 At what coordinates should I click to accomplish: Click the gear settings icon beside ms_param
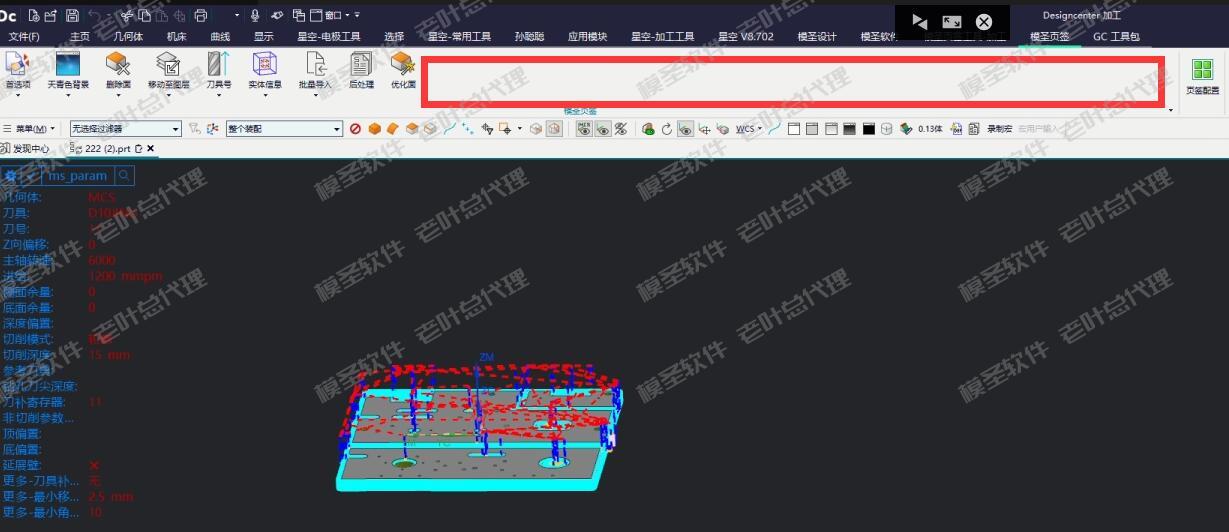12,175
